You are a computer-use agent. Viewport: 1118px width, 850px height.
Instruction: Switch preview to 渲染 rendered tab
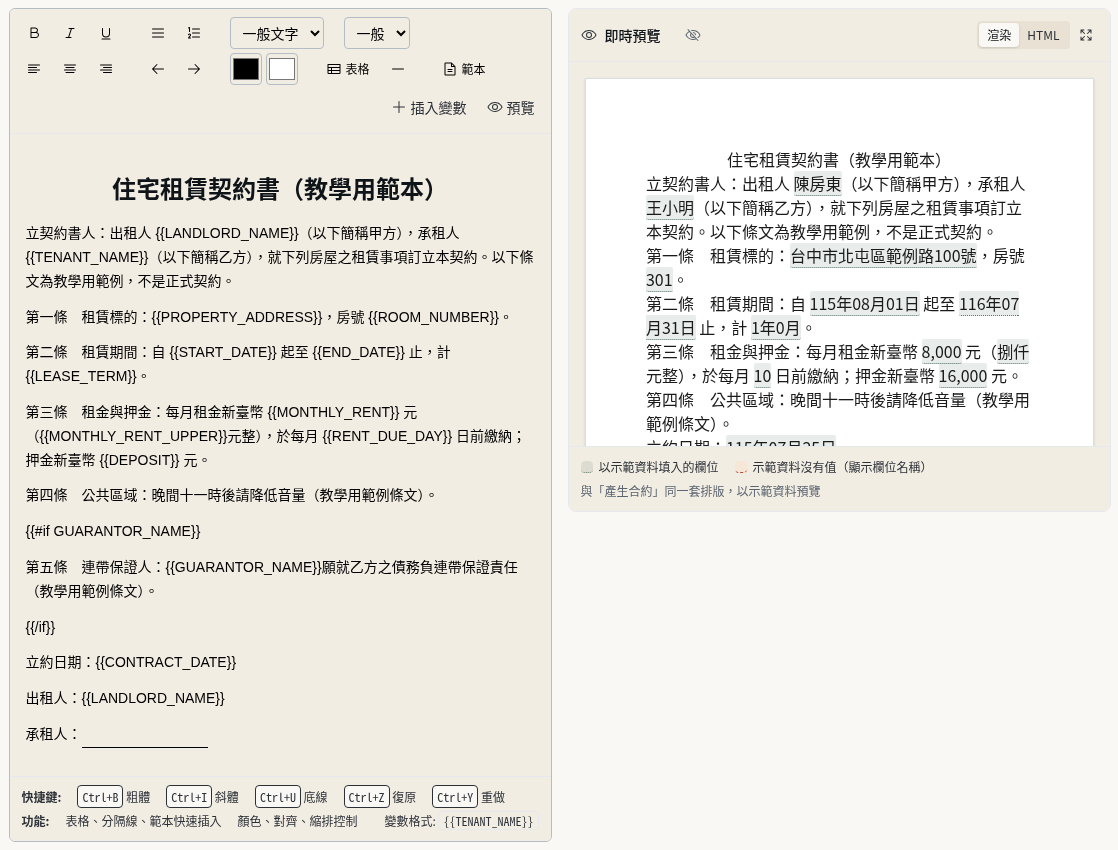click(x=999, y=35)
